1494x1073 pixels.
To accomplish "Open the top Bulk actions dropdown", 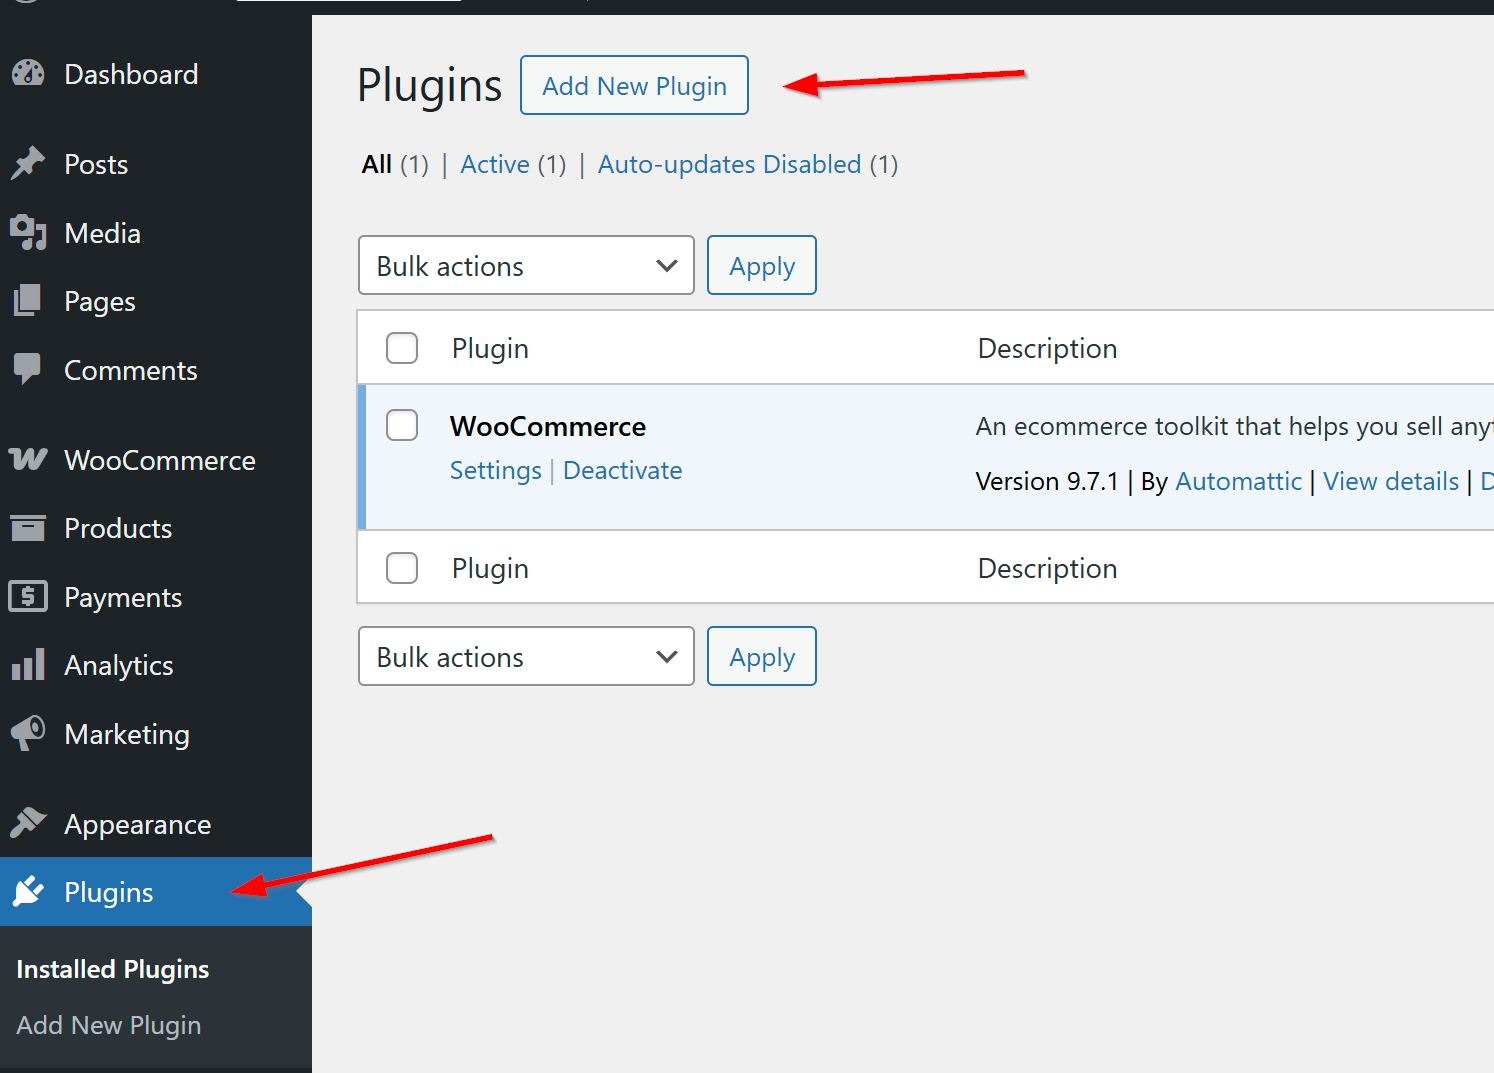I will click(x=525, y=265).
